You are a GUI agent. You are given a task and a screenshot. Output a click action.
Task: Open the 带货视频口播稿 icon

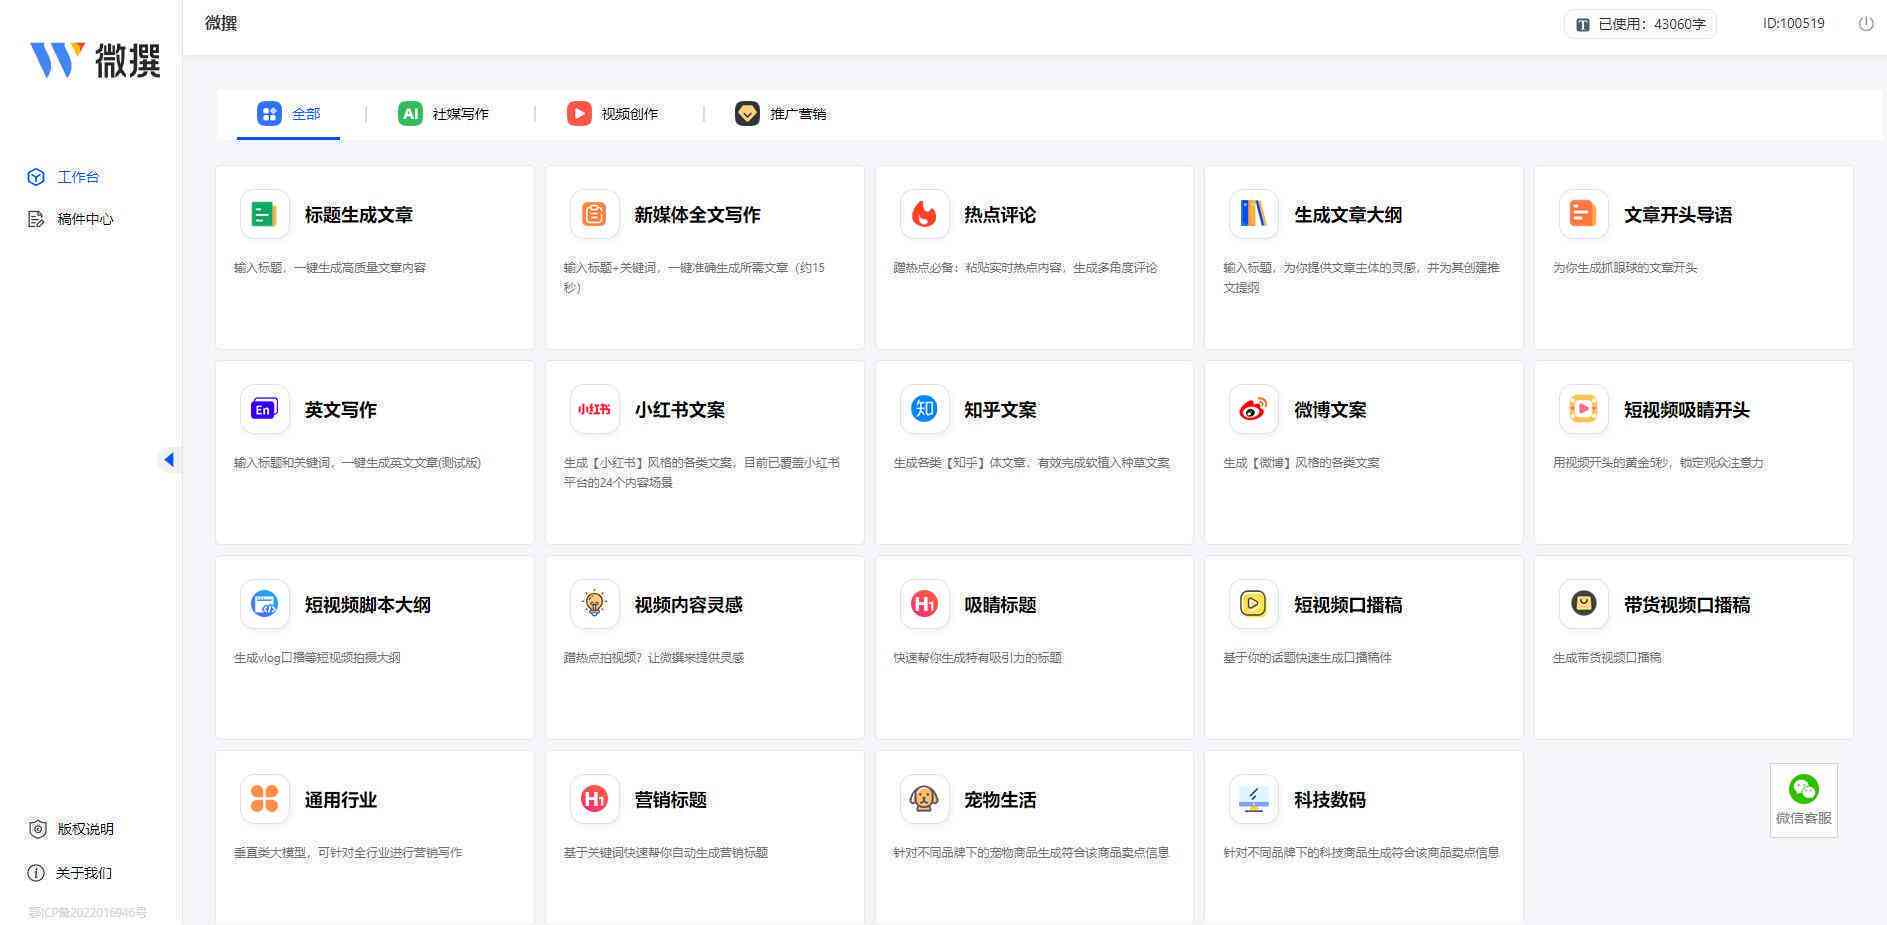(1582, 604)
